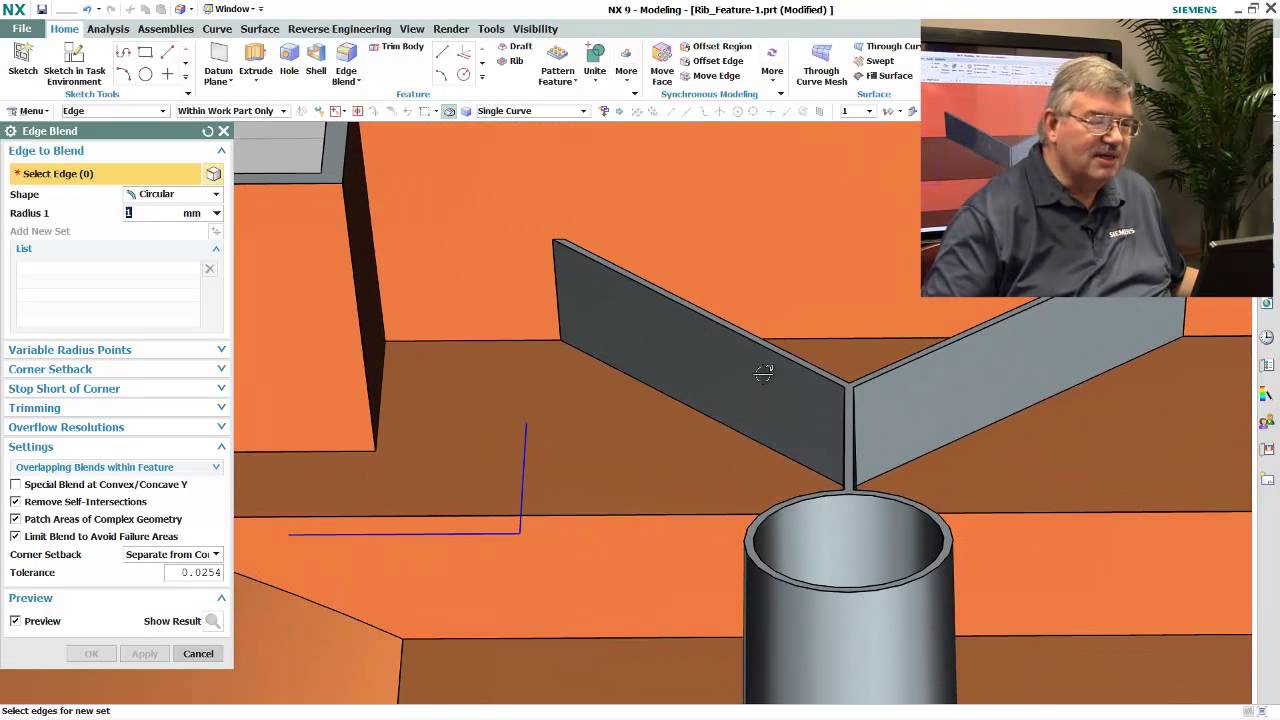Expand Overflow Resolutions section
This screenshot has width=1280, height=720.
click(x=117, y=427)
